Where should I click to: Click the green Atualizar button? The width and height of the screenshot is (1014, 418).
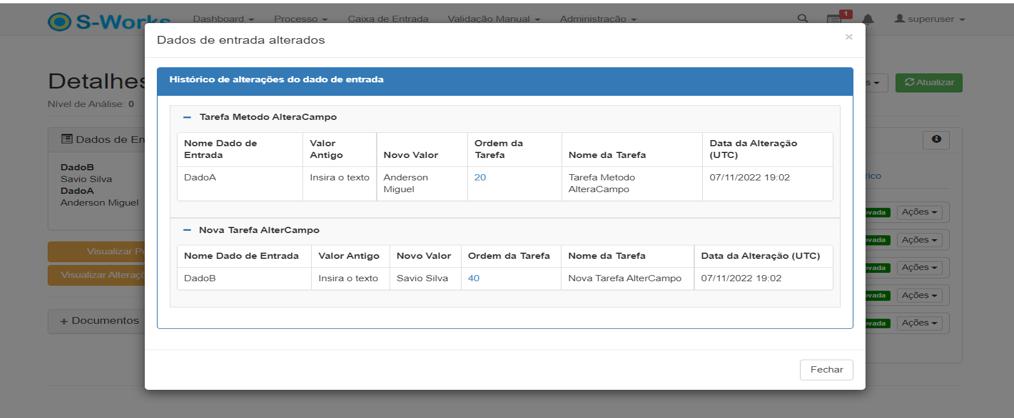928,83
